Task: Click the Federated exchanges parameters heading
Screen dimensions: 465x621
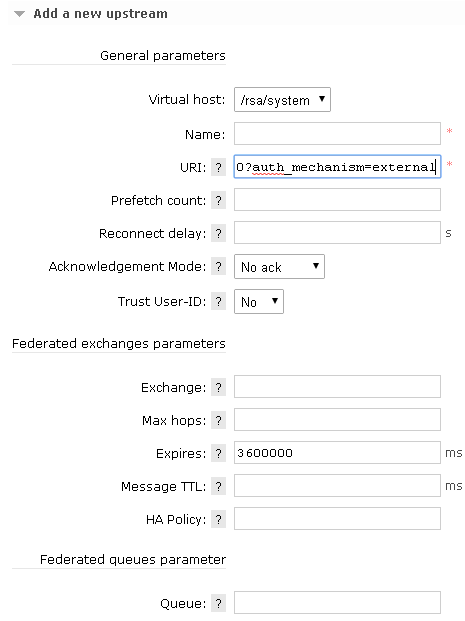Action: click(x=119, y=343)
